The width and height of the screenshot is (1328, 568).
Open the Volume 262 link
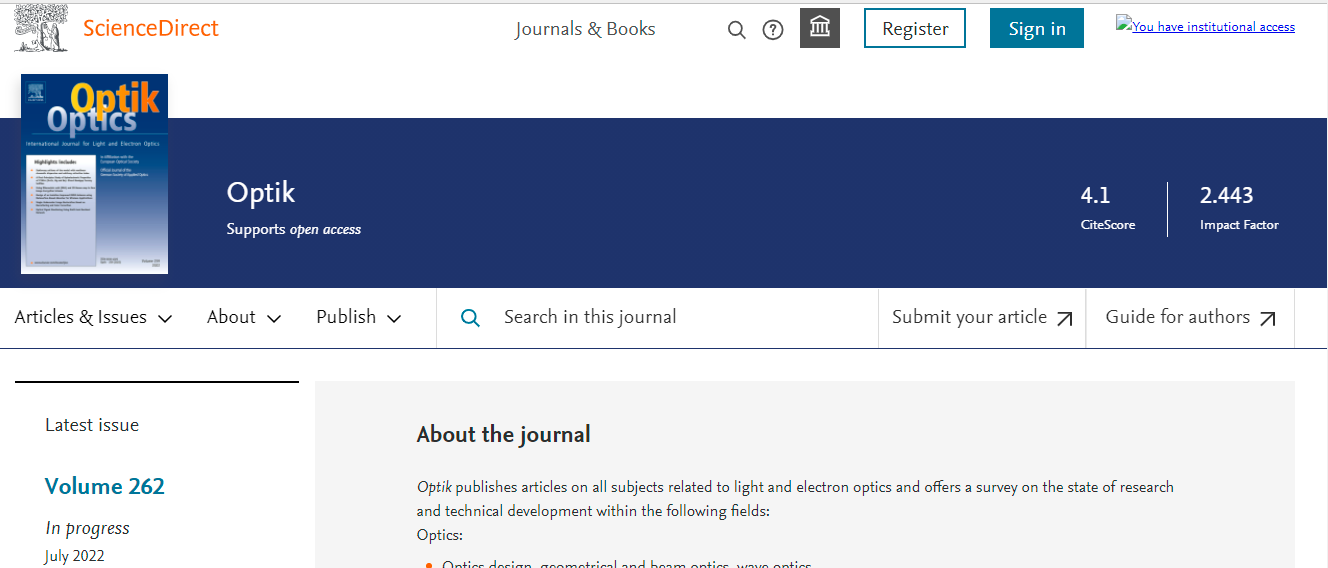point(105,486)
